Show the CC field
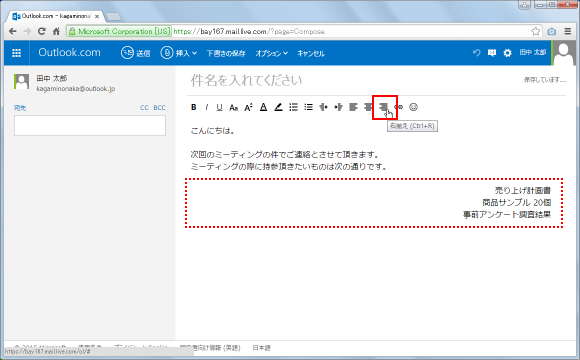This screenshot has width=580, height=360. (144, 108)
